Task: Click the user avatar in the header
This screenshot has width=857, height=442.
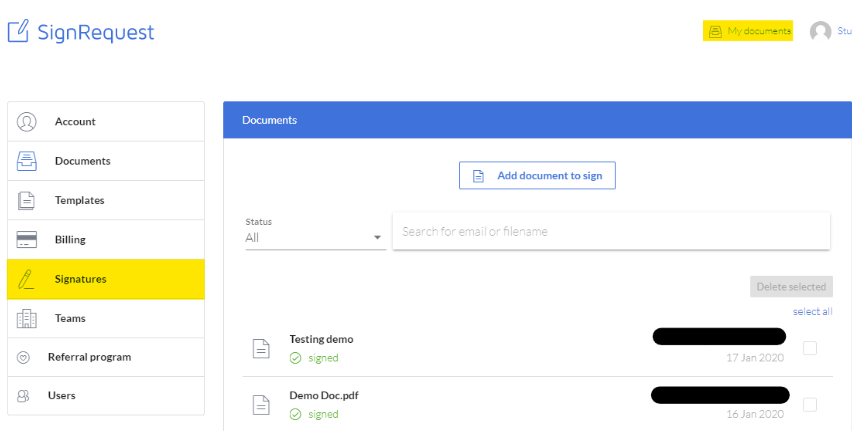Action: click(x=820, y=32)
